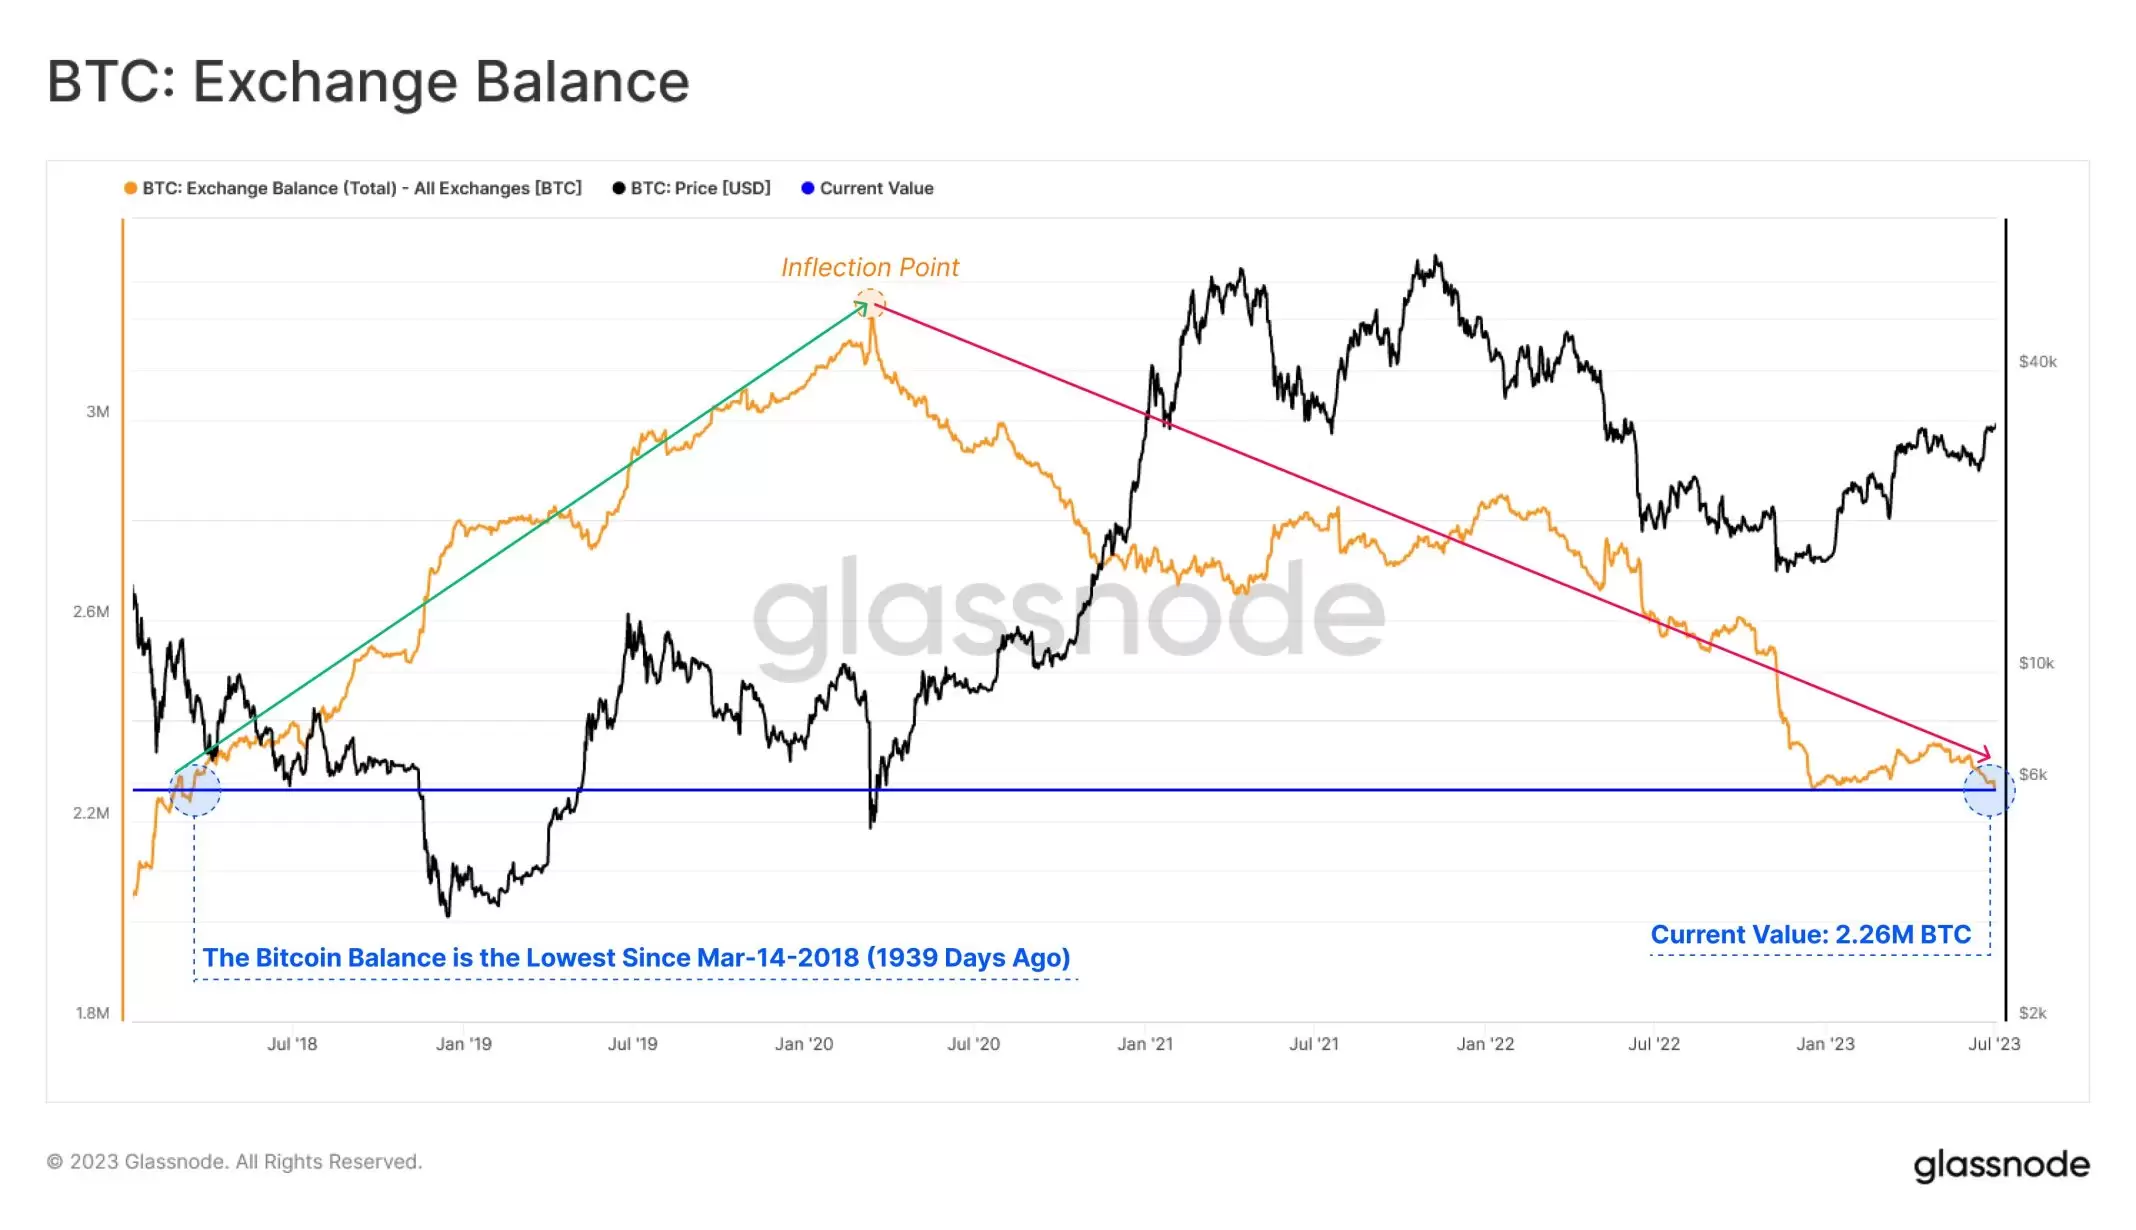This screenshot has width=2136, height=1230.
Task: Click the glassnode logo in bottom-right corner
Action: pyautogui.click(x=2001, y=1165)
